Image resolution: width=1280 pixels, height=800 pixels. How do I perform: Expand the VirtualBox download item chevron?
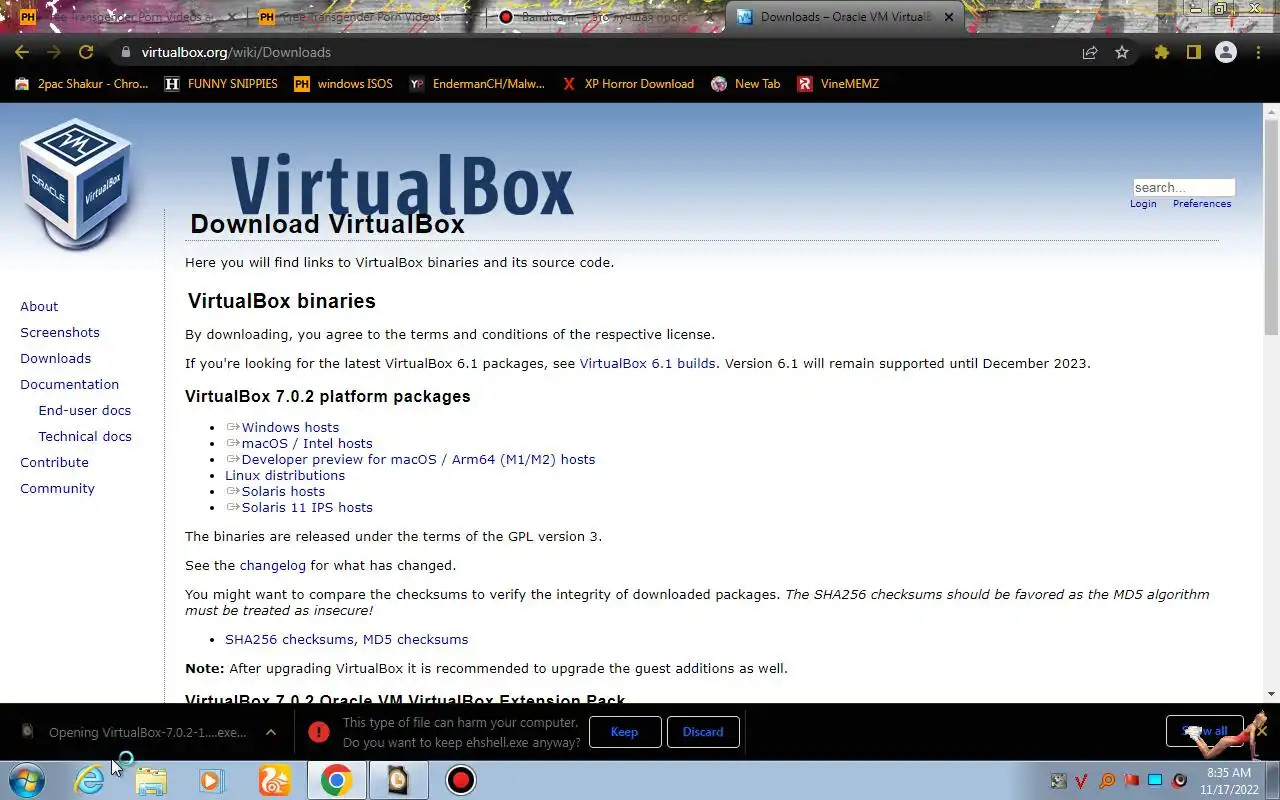(x=271, y=732)
